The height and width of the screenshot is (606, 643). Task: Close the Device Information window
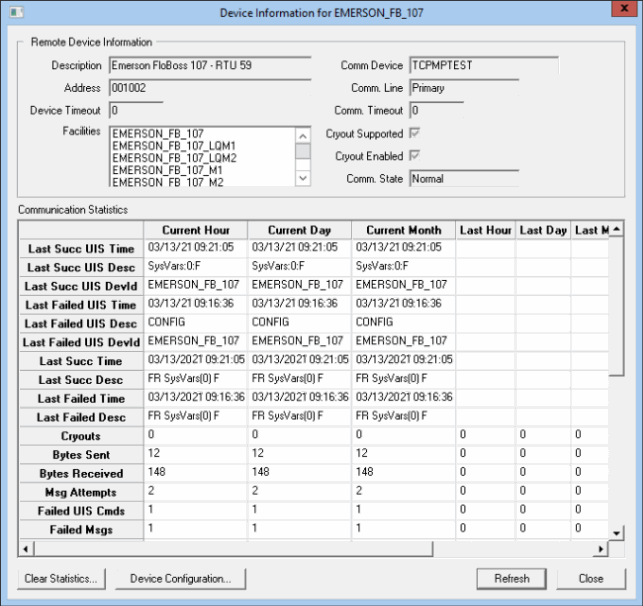pos(624,9)
